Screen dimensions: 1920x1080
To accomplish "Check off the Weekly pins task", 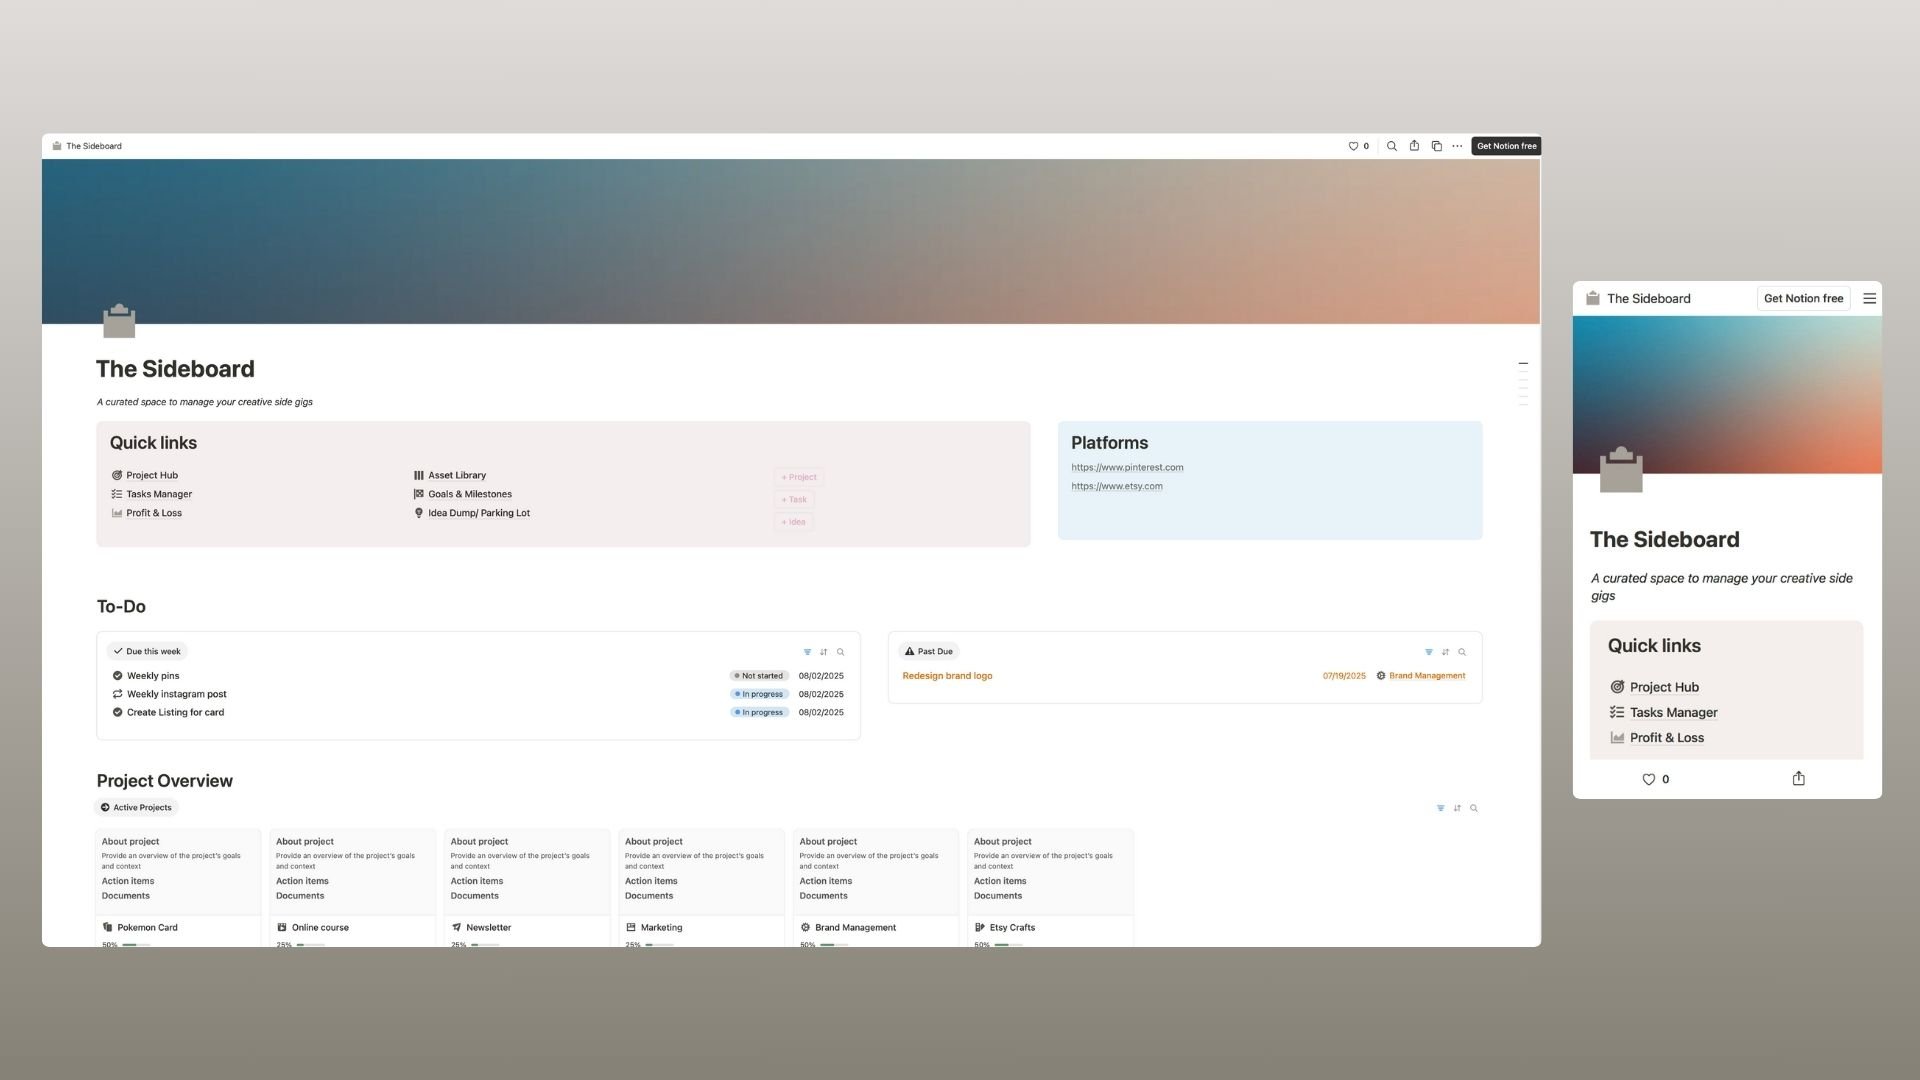I will tap(117, 676).
